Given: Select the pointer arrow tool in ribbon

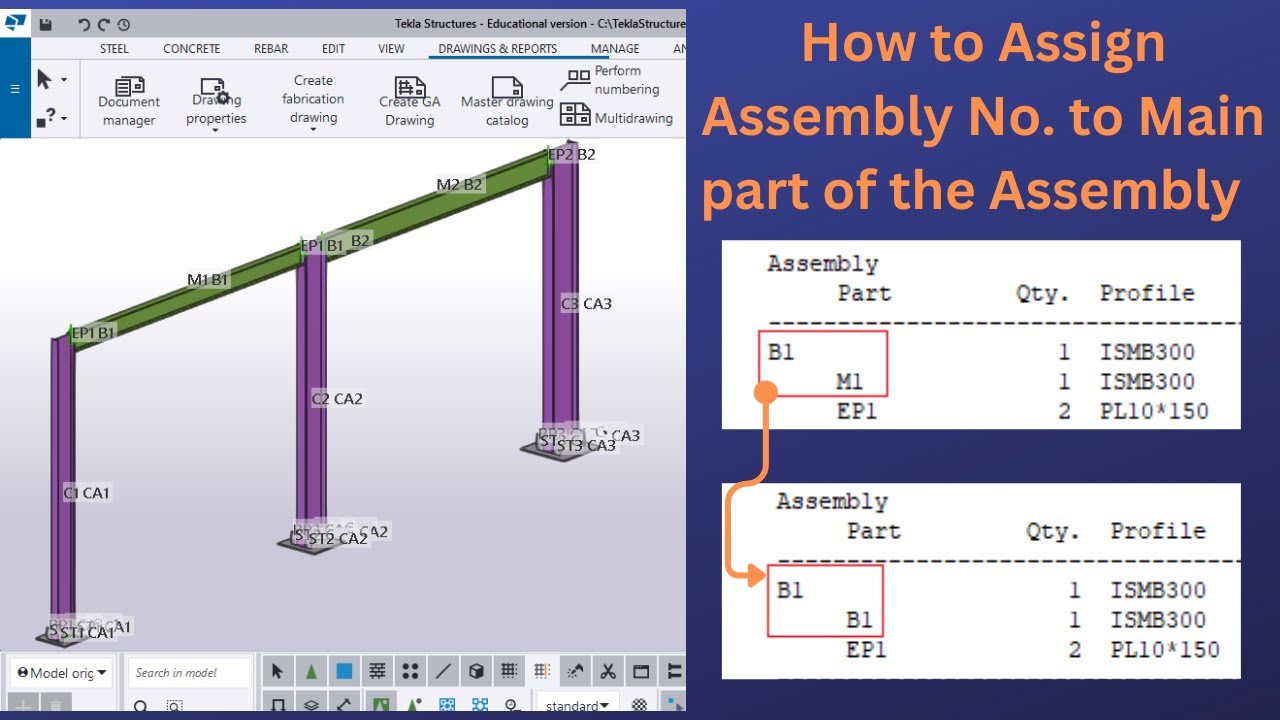Looking at the screenshot, I should [45, 80].
